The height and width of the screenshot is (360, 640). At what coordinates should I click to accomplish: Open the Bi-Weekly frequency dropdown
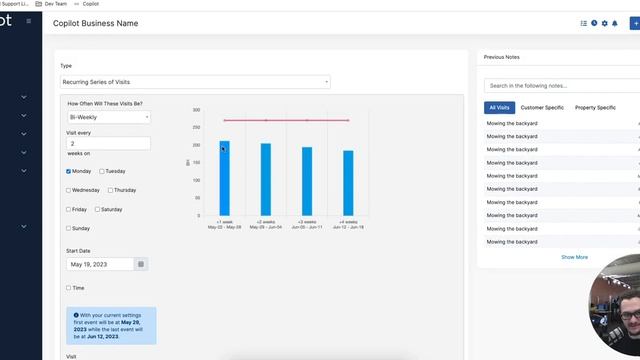pyautogui.click(x=109, y=117)
